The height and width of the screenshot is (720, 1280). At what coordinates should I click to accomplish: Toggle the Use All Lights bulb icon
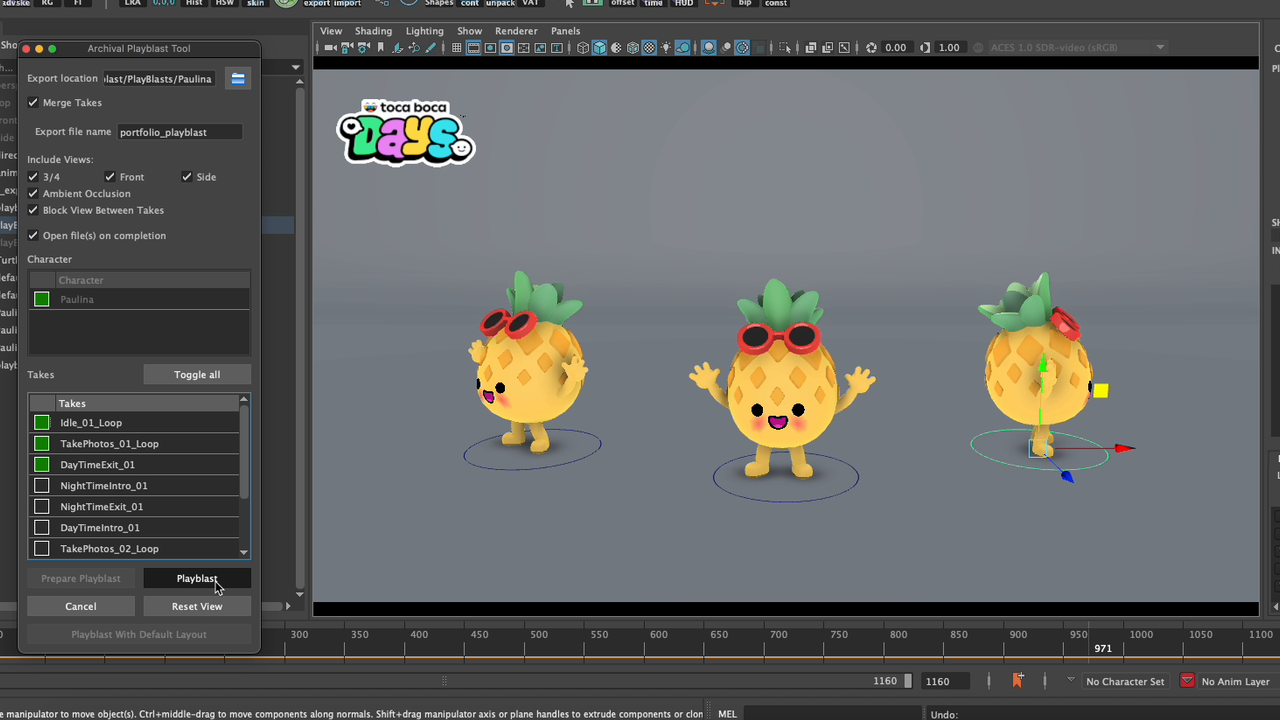click(x=666, y=47)
